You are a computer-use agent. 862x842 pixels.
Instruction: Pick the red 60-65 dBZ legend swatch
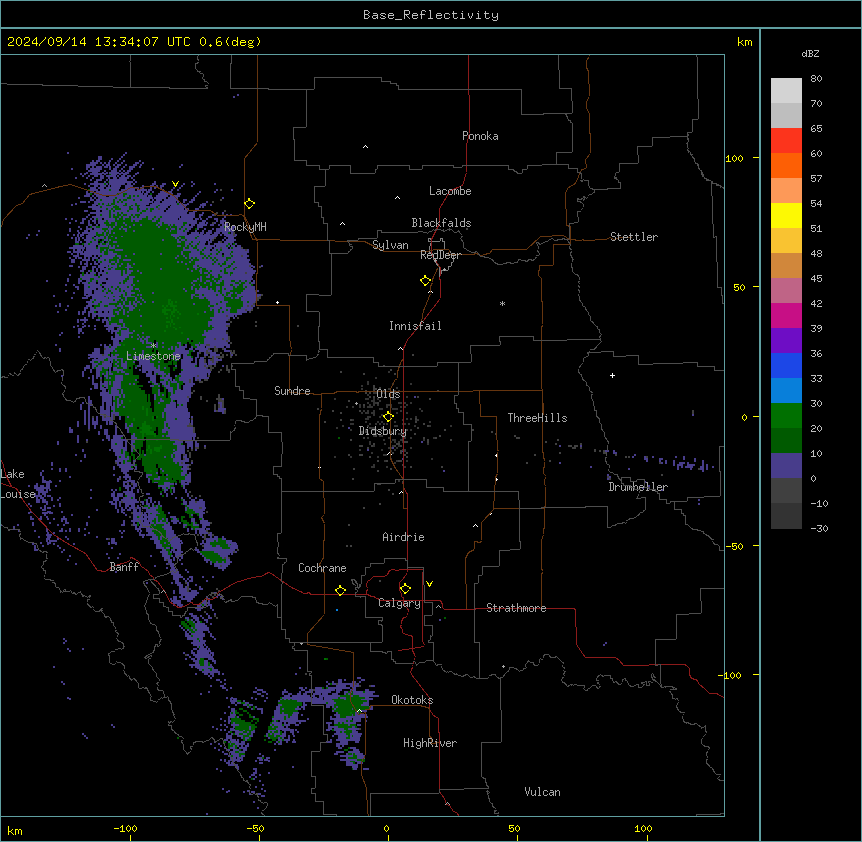786,140
